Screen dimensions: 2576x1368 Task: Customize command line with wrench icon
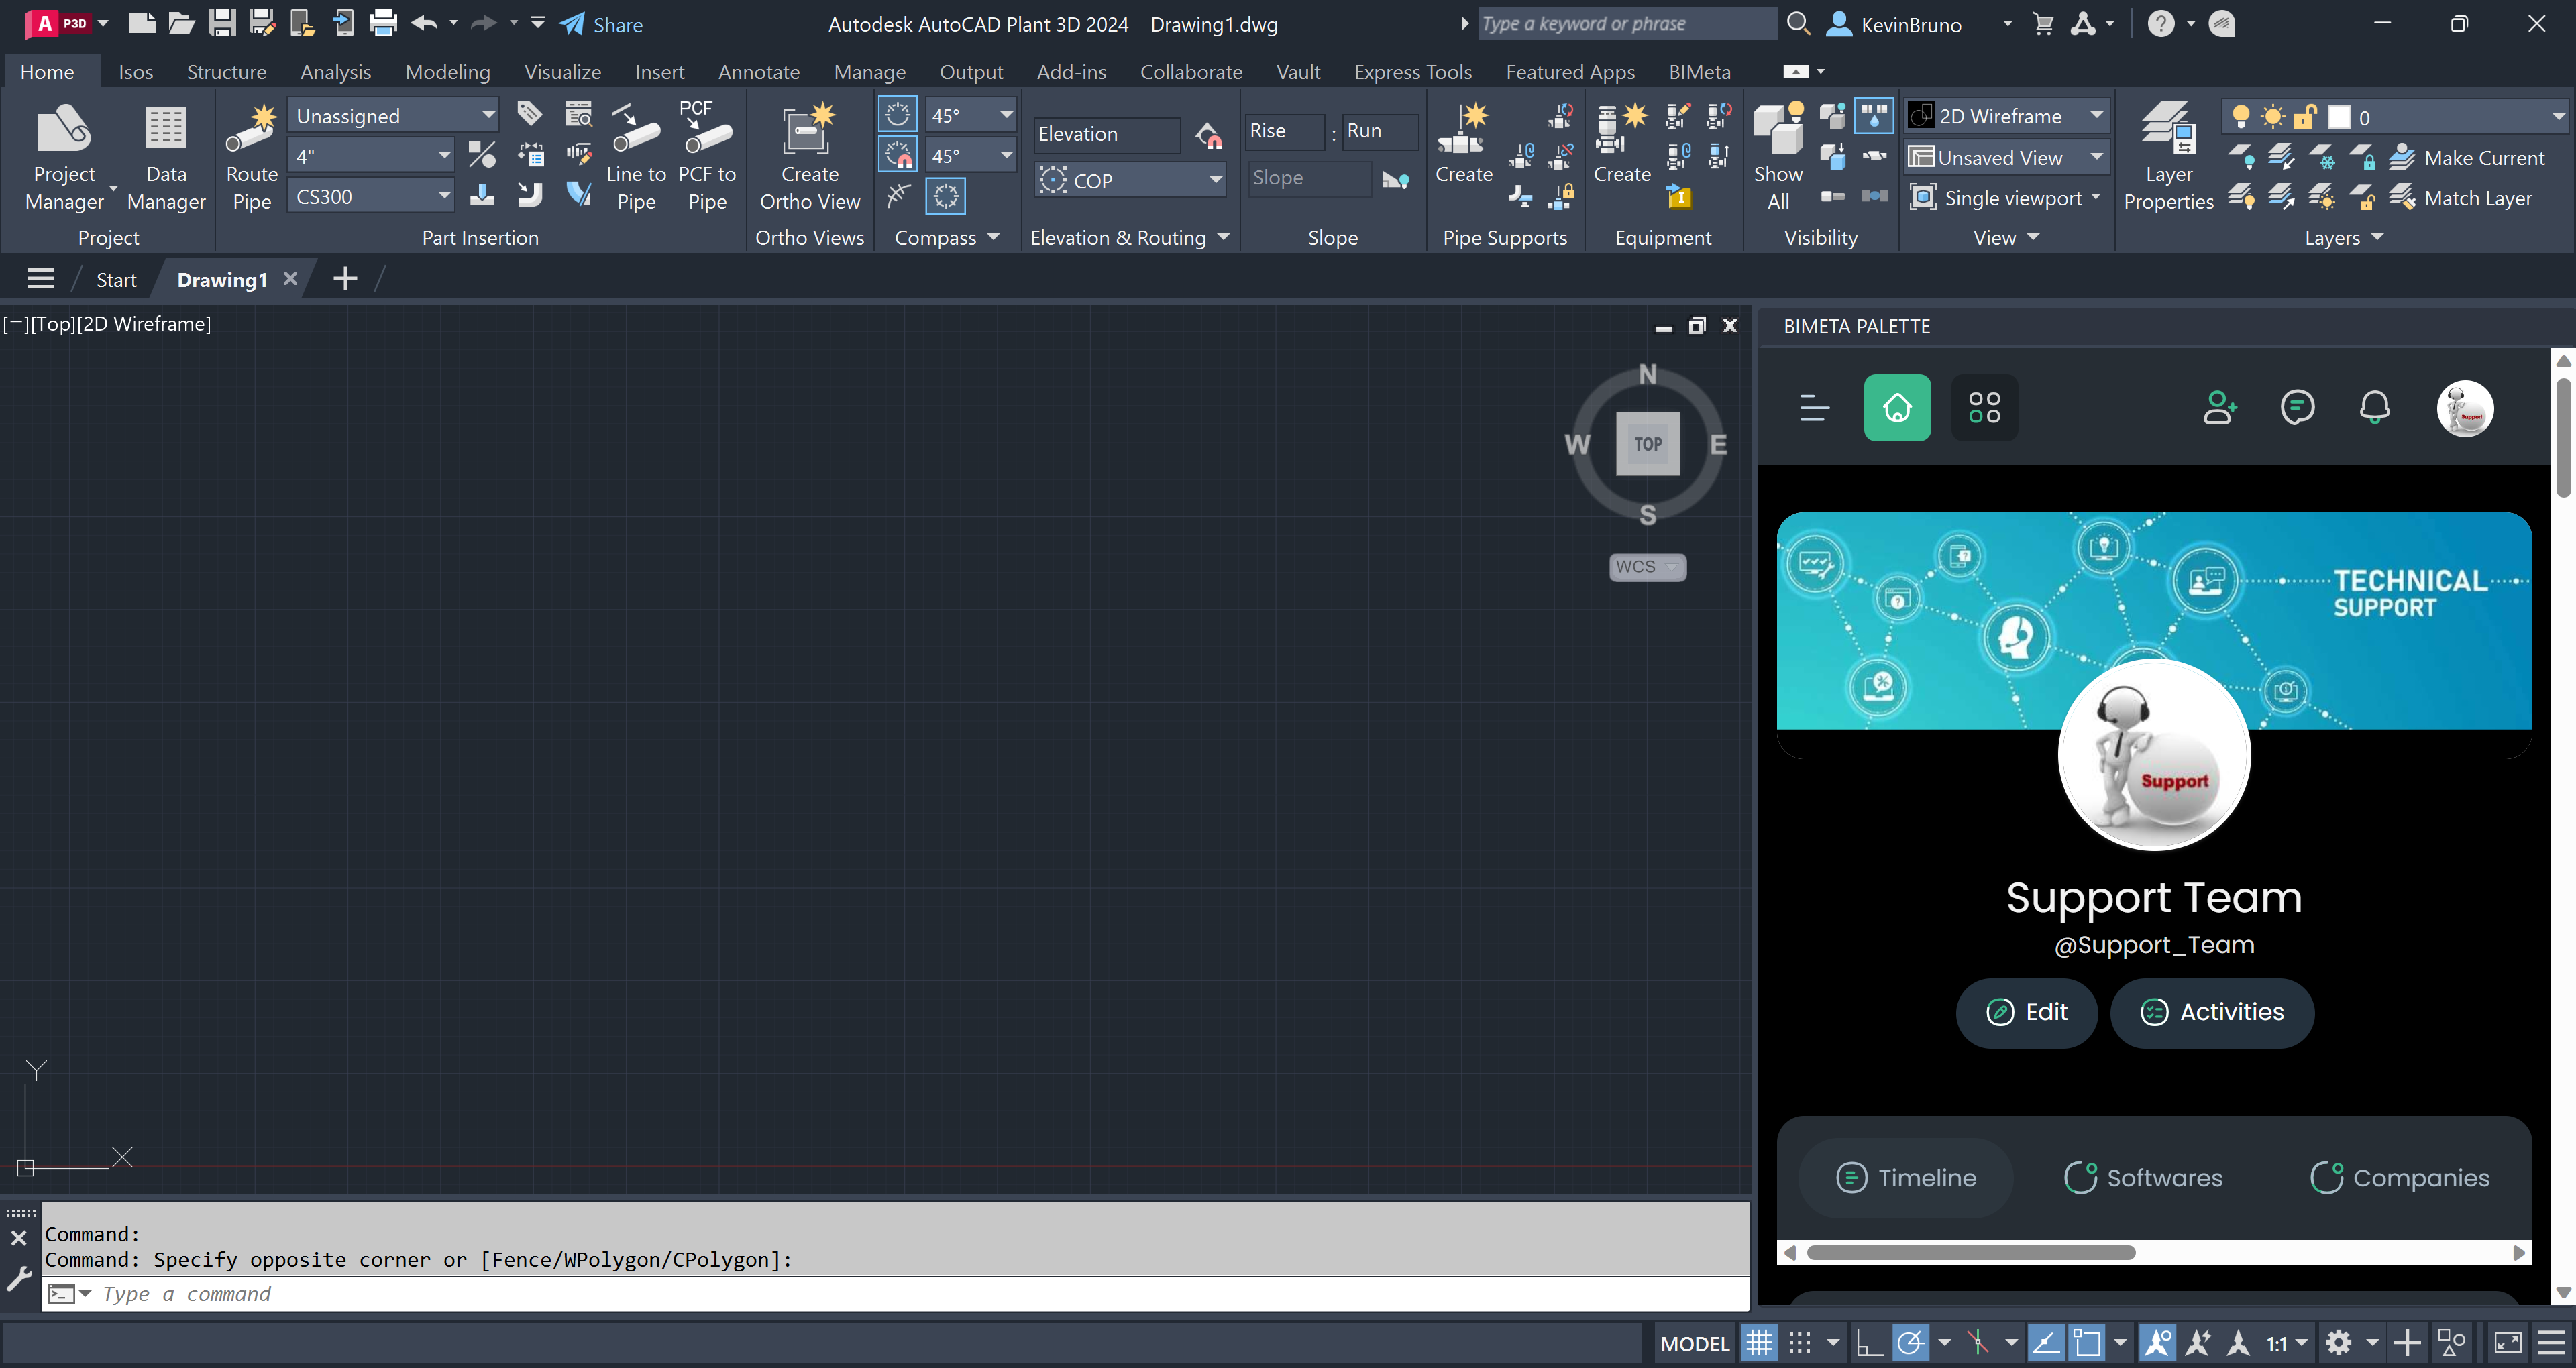coord(19,1278)
